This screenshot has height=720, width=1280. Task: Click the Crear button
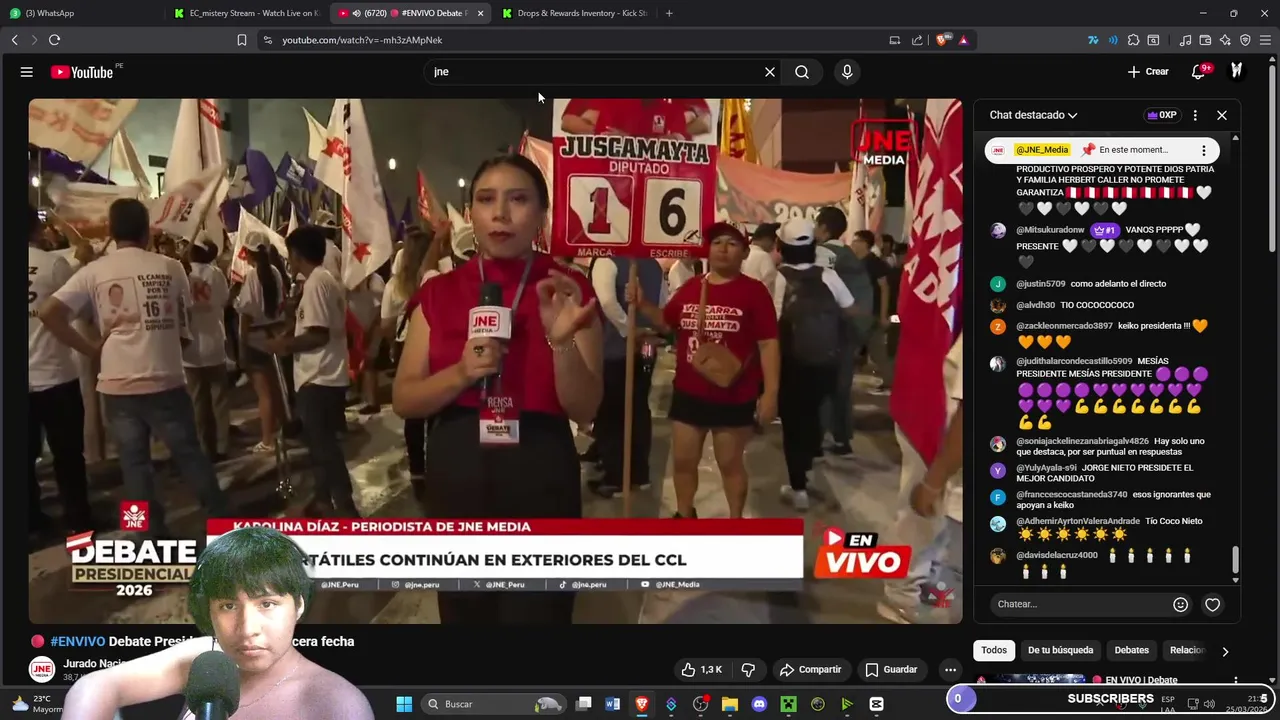point(1148,72)
